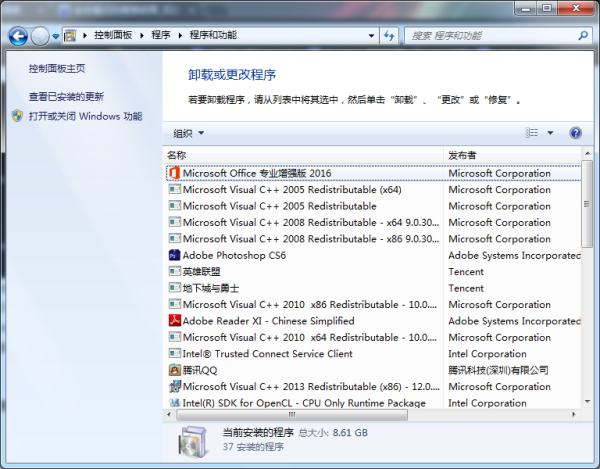Expand the address bar history dropdown
The height and width of the screenshot is (469, 600).
coord(371,36)
